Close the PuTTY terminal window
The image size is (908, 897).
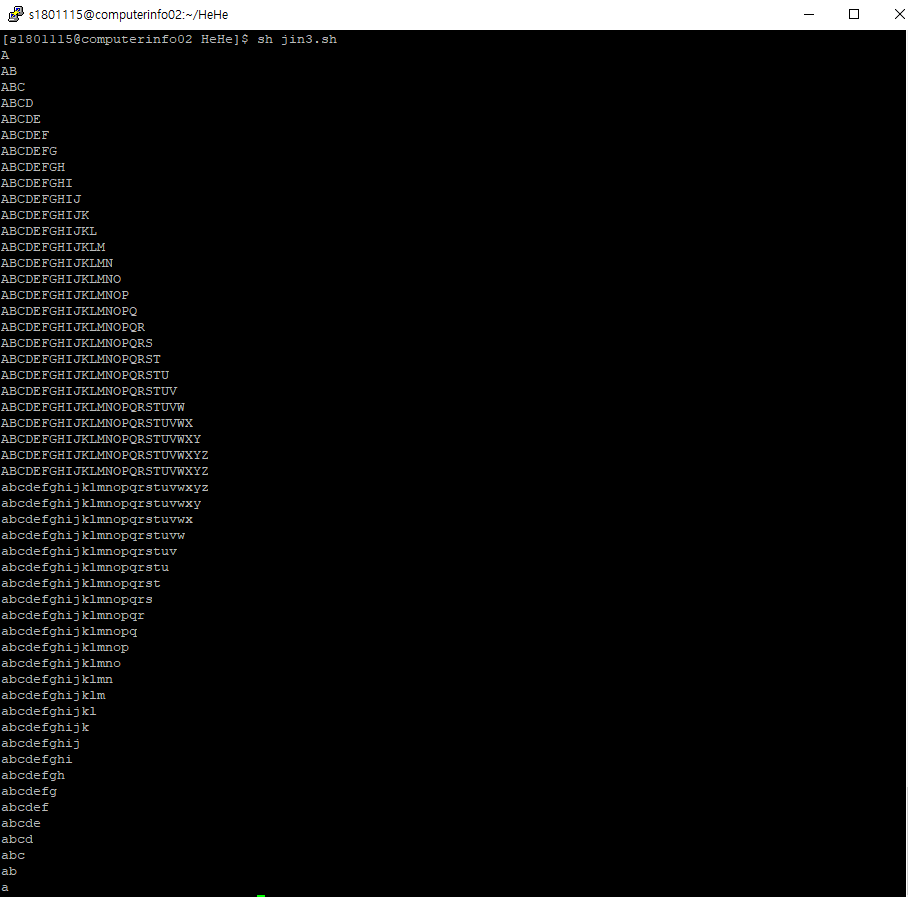(x=899, y=14)
